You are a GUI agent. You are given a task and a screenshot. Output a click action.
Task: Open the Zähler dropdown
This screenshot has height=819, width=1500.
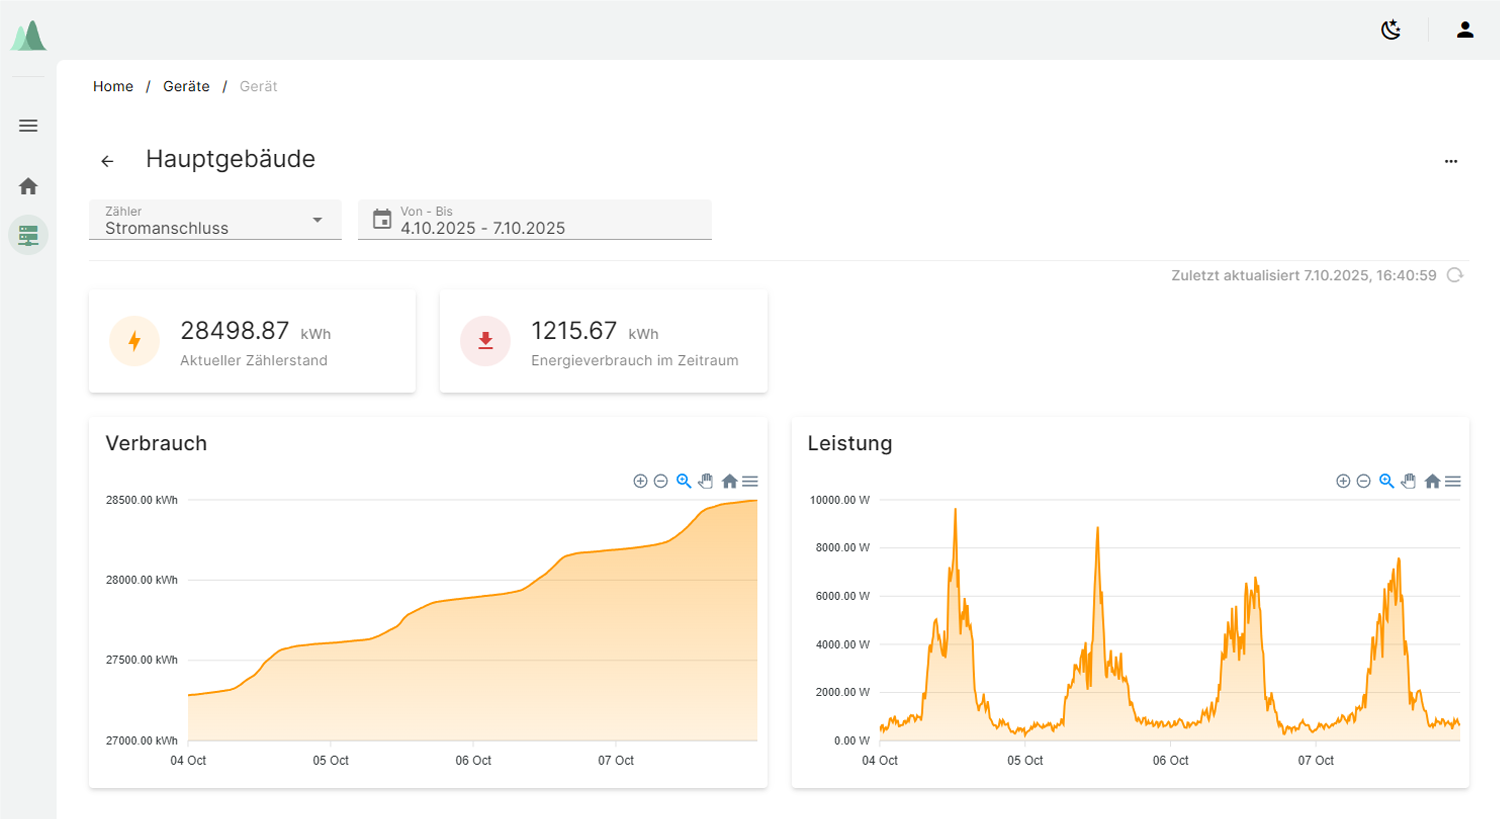[x=318, y=220]
